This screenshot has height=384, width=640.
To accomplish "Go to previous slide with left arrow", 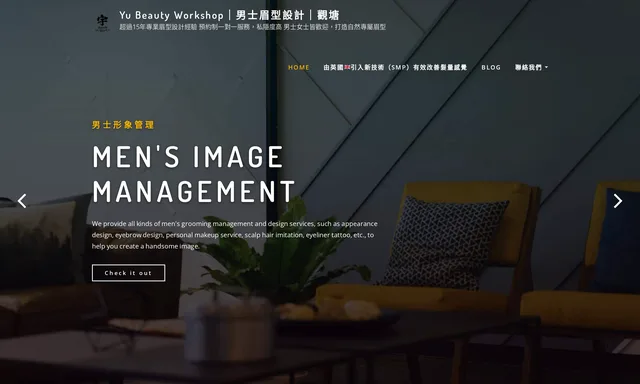I will tap(22, 201).
